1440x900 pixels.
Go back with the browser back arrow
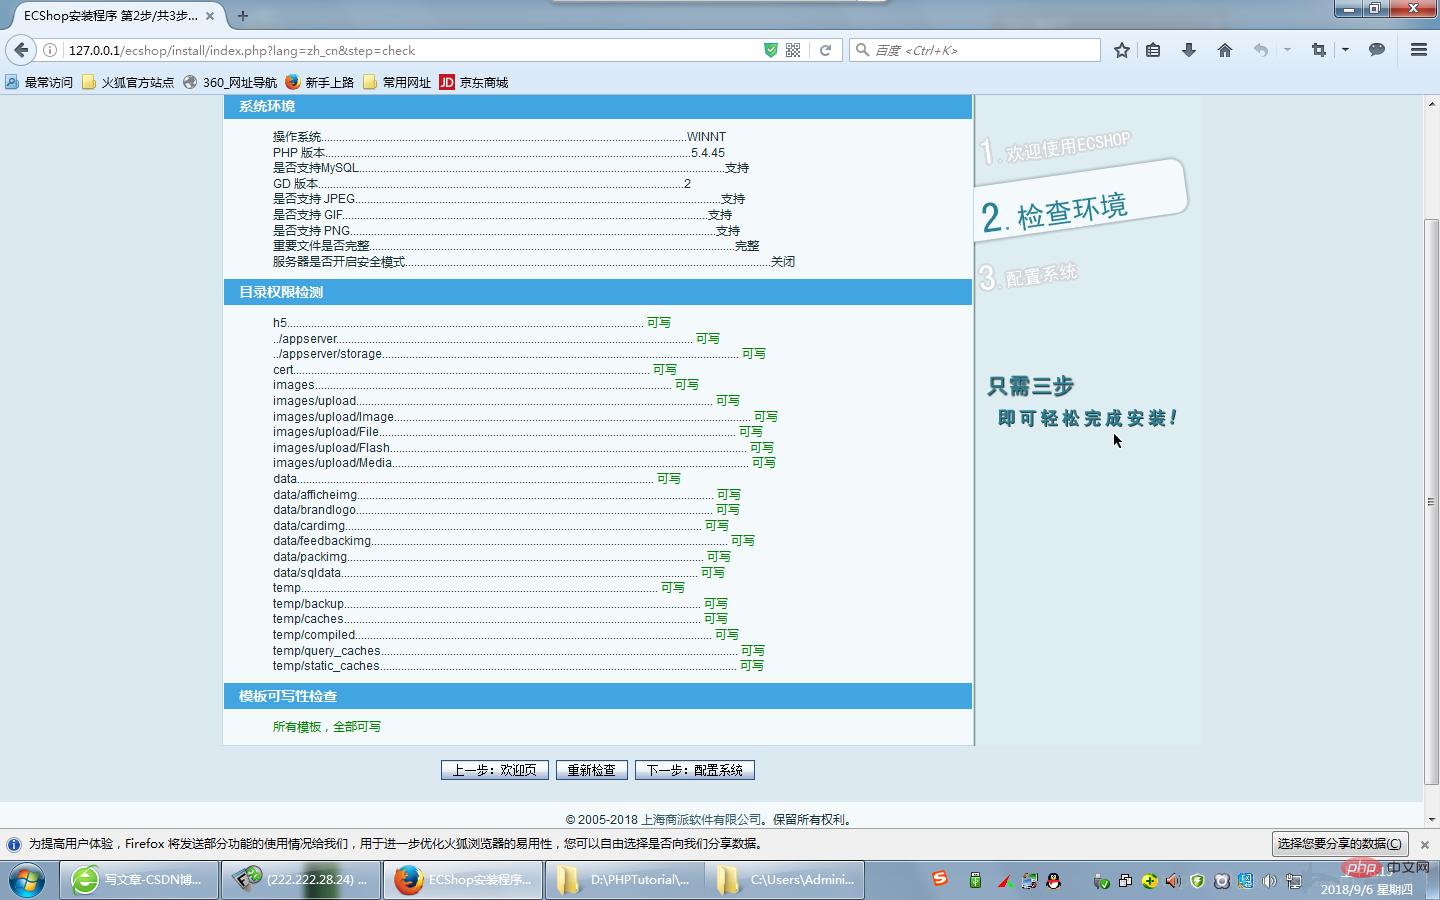click(21, 50)
